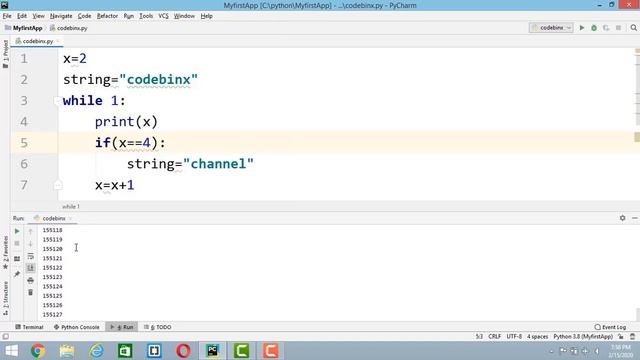Open the Store taskbar icon
Image resolution: width=640 pixels, height=360 pixels.
(x=125, y=351)
